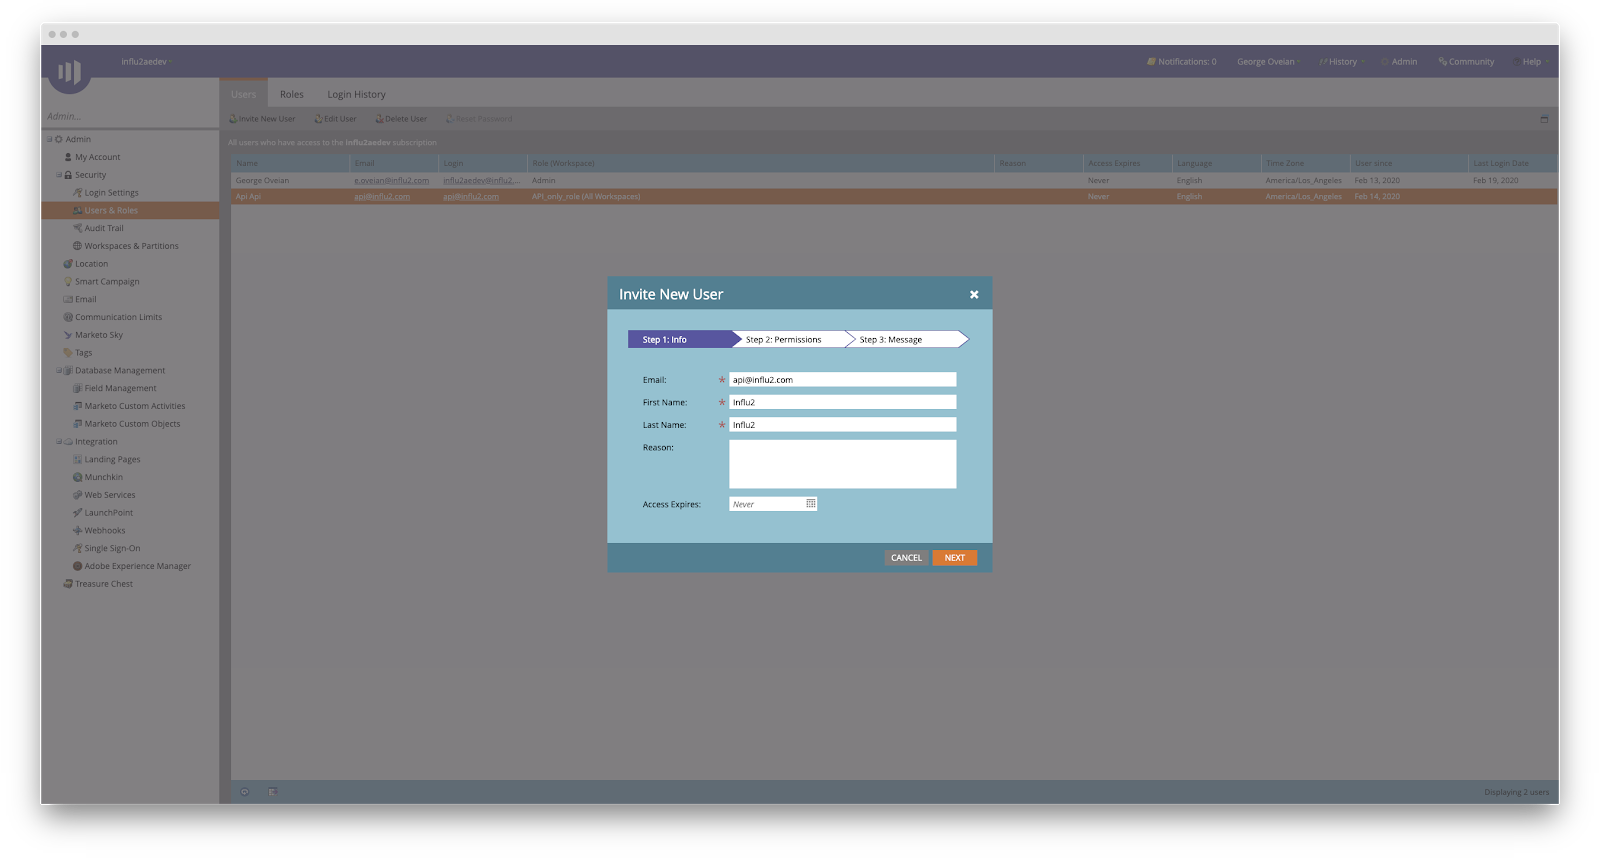Click the Email input field
This screenshot has height=863, width=1600.
[842, 380]
